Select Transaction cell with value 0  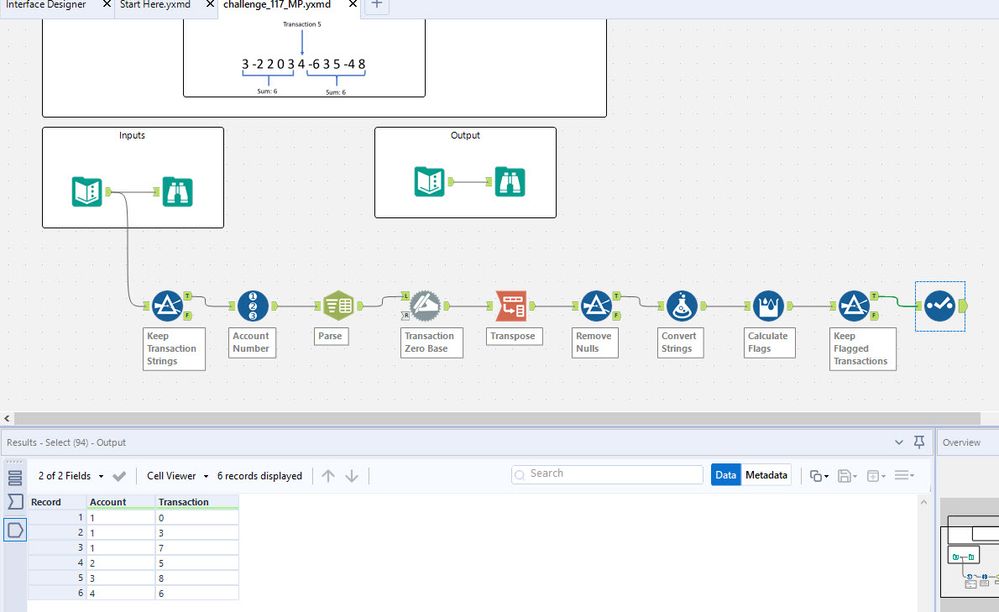click(x=197, y=518)
